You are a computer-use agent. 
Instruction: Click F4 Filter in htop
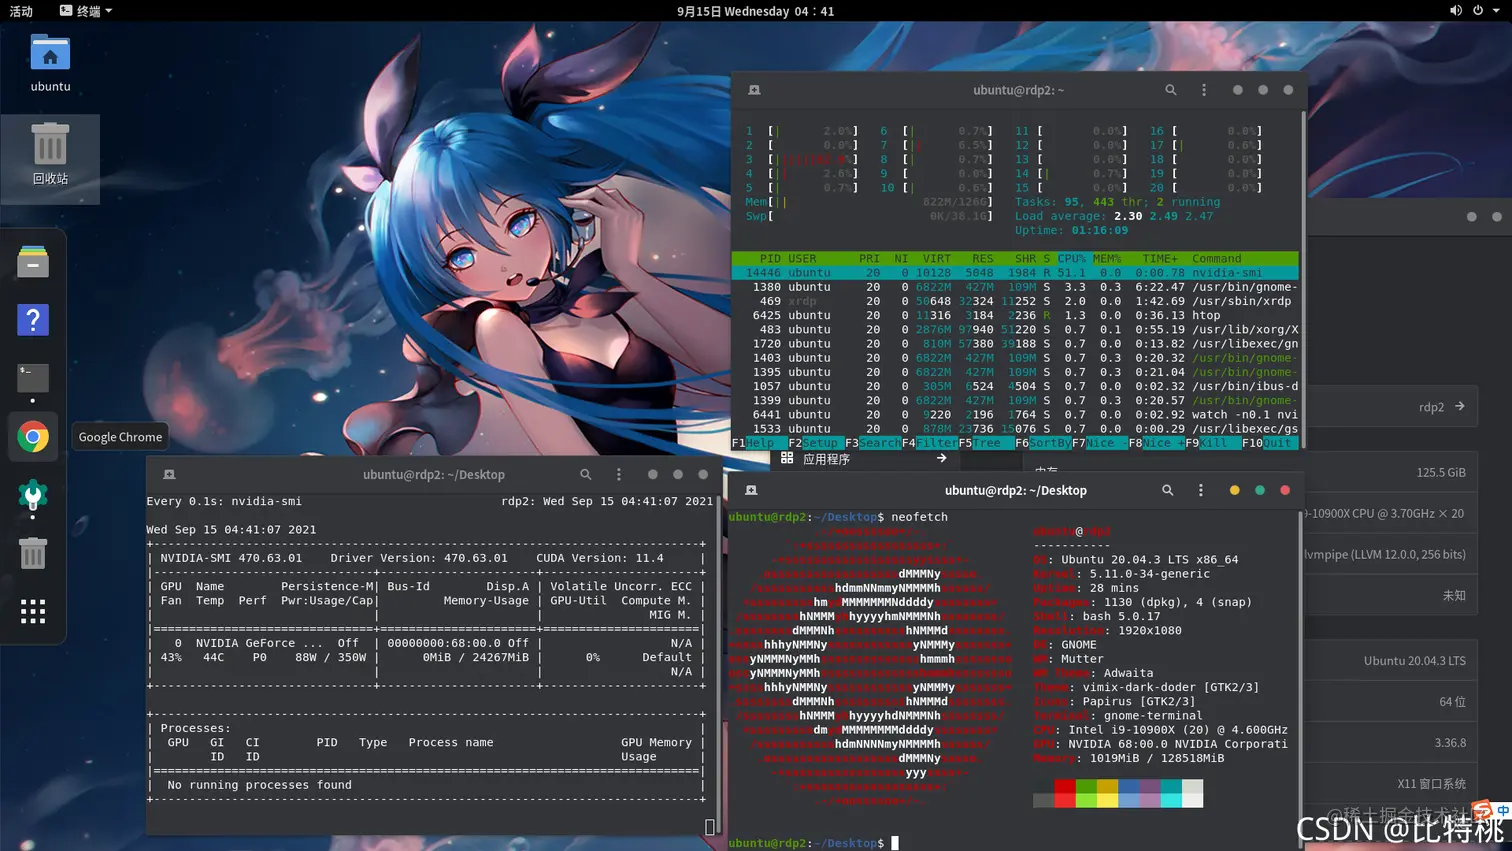coord(930,443)
